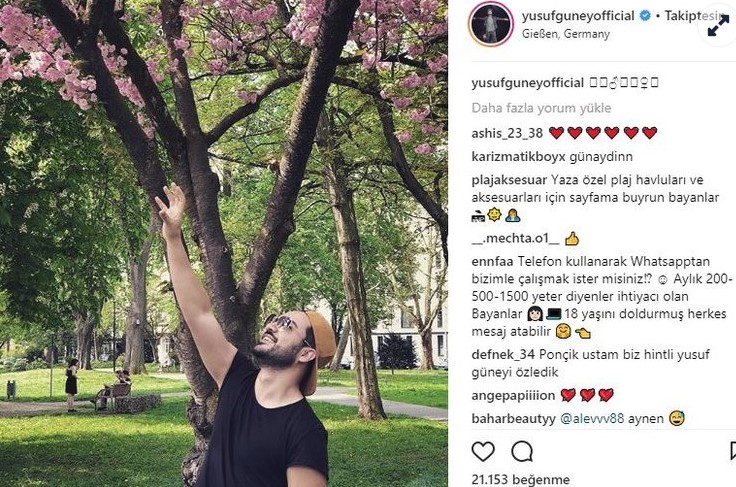This screenshot has width=736, height=487.
Task: Open comment box via speech bubble icon
Action: [x=522, y=452]
